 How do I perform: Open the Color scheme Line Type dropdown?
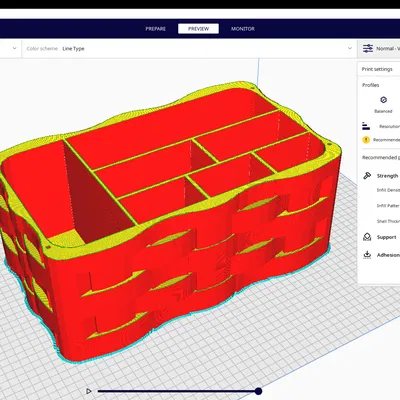coord(189,49)
